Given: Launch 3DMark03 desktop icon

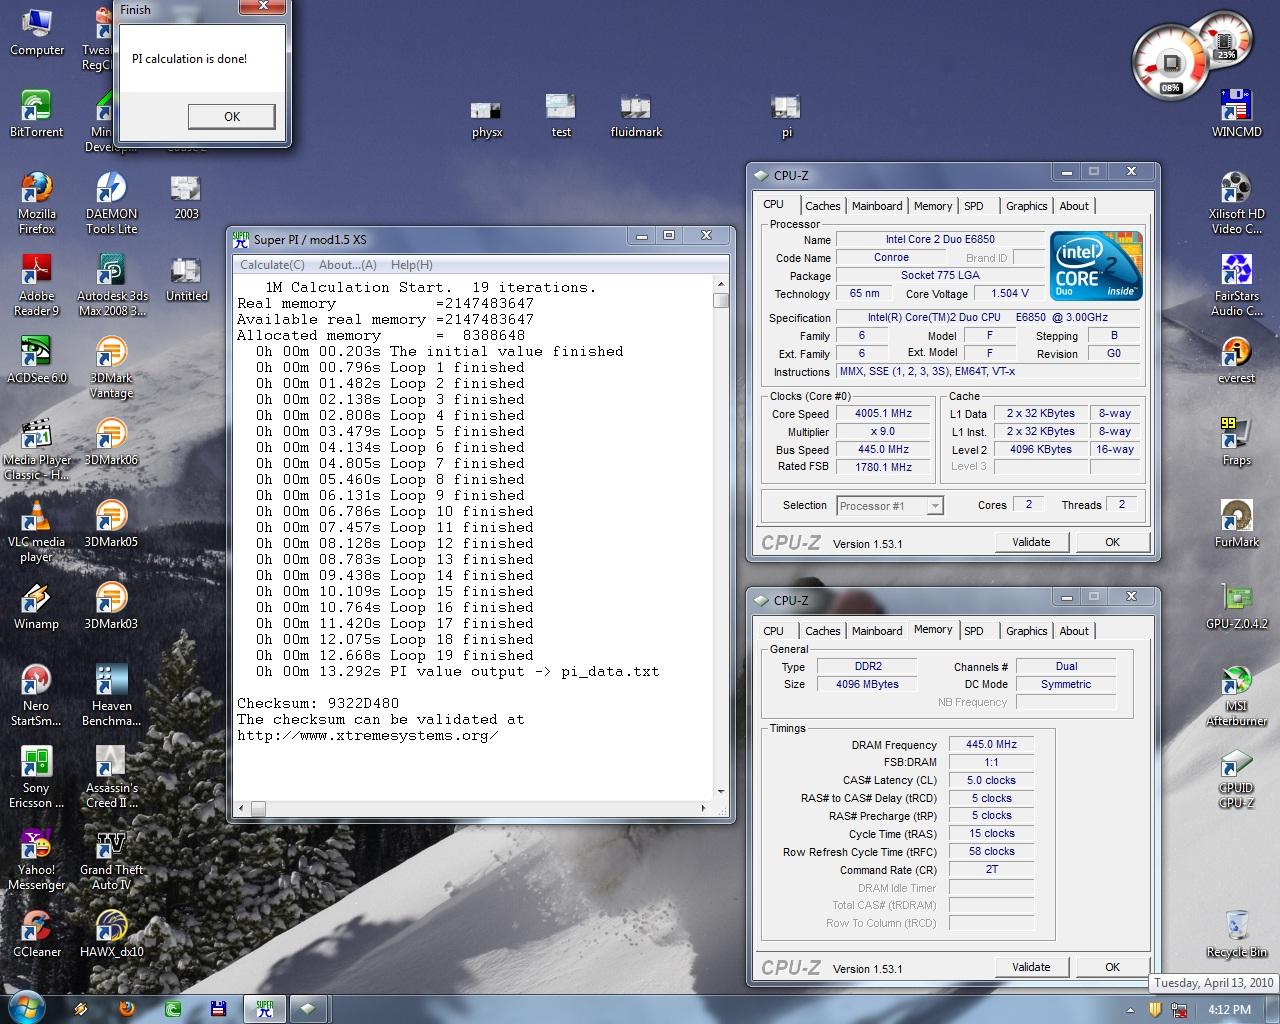Looking at the screenshot, I should tap(111, 605).
